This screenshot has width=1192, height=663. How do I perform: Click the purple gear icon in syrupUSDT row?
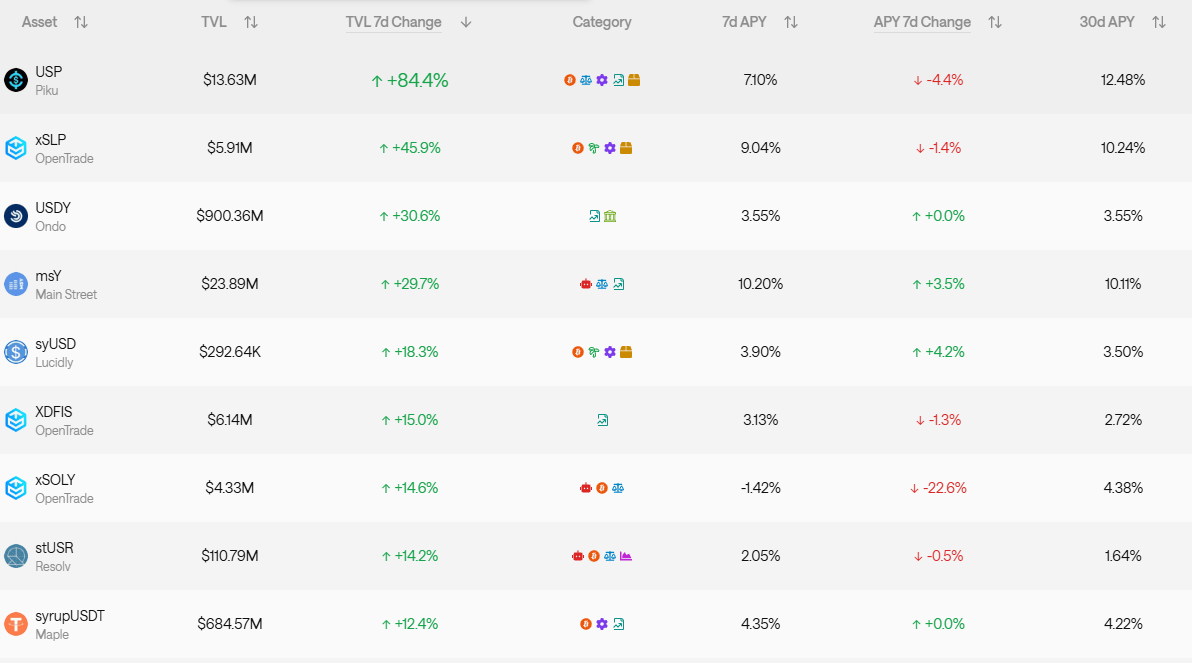(602, 624)
